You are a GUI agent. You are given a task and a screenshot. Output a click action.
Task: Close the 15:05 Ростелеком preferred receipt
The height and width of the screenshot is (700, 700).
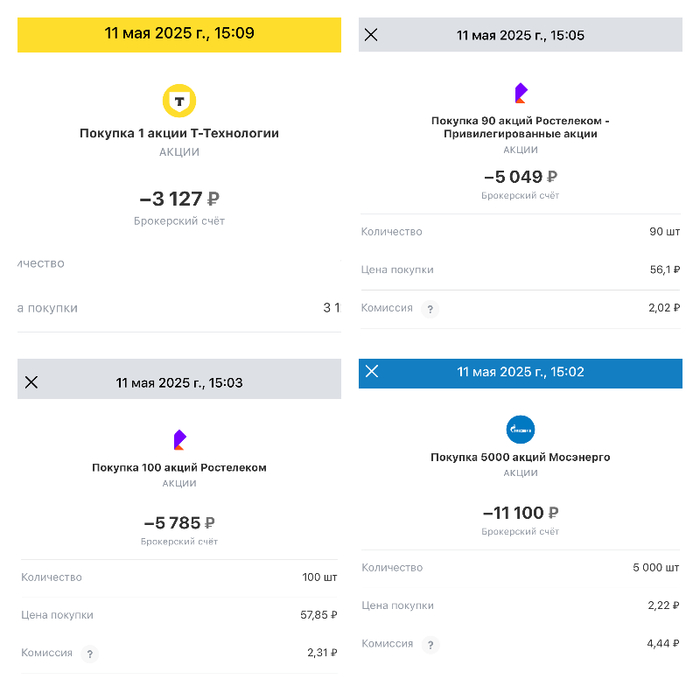[x=371, y=35]
